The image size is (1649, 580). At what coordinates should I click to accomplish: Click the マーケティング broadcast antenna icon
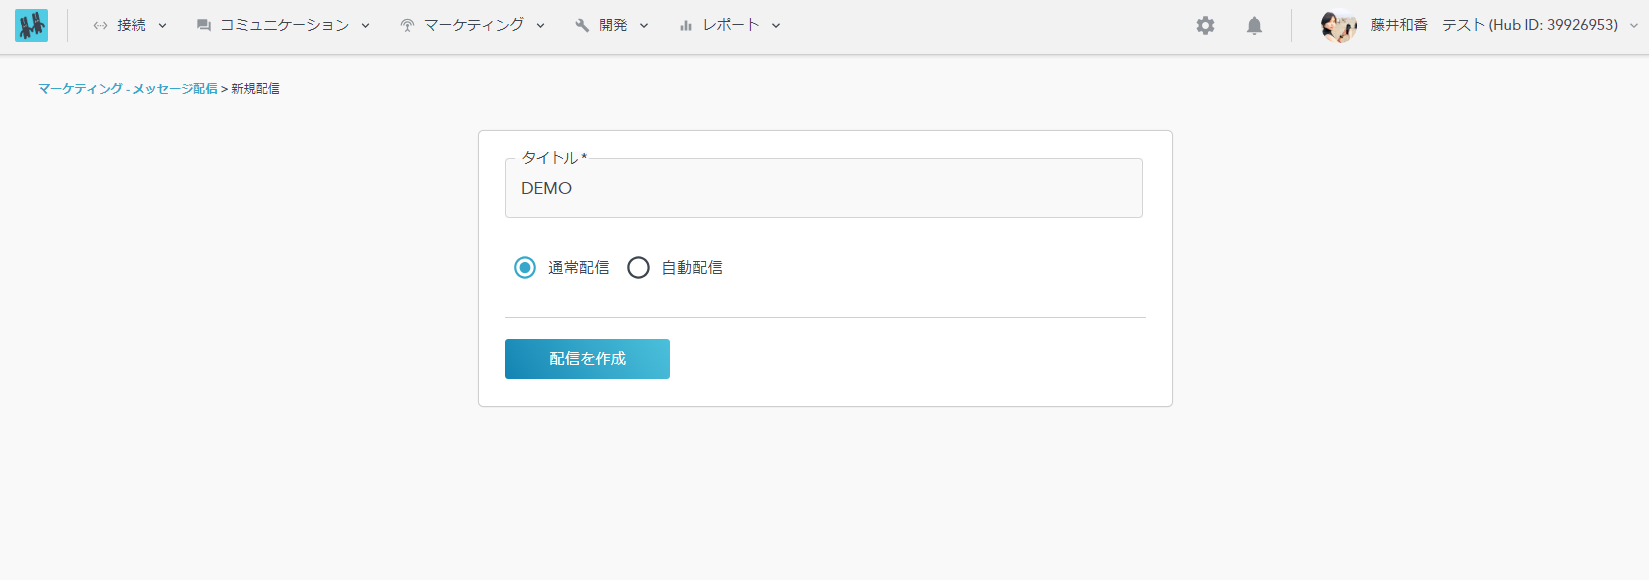407,26
